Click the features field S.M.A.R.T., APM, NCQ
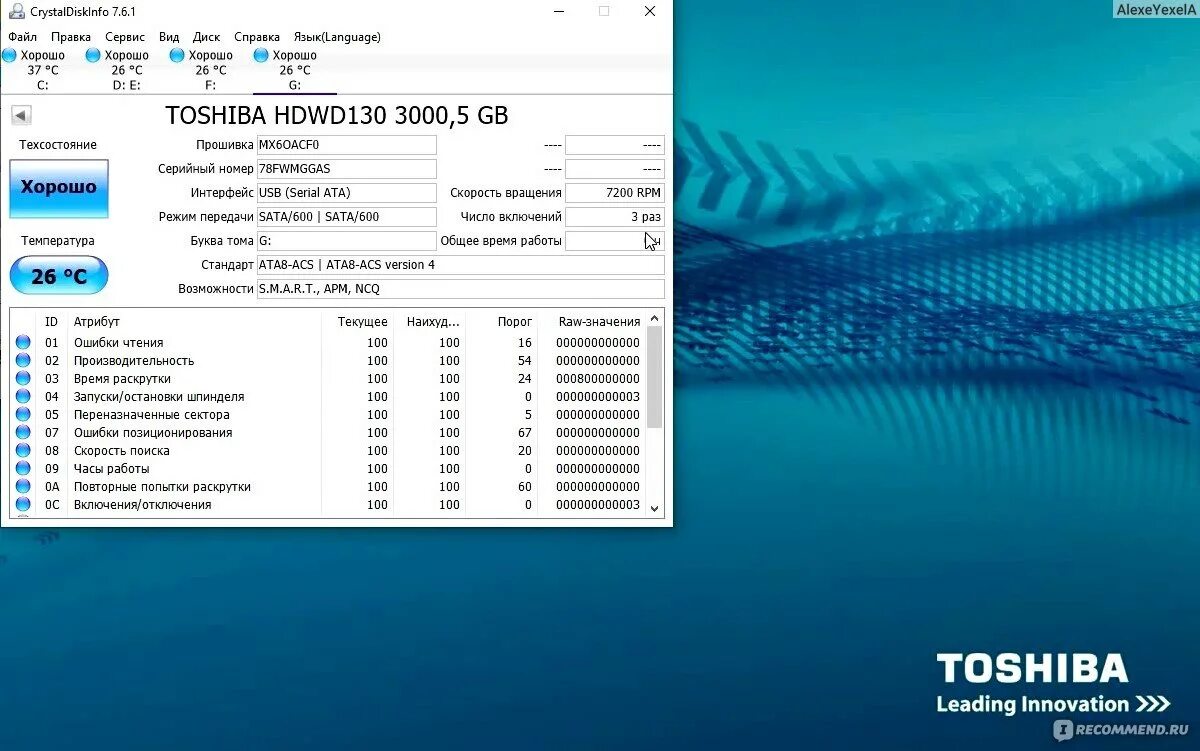Screen dimensions: 1200x751 460,289
